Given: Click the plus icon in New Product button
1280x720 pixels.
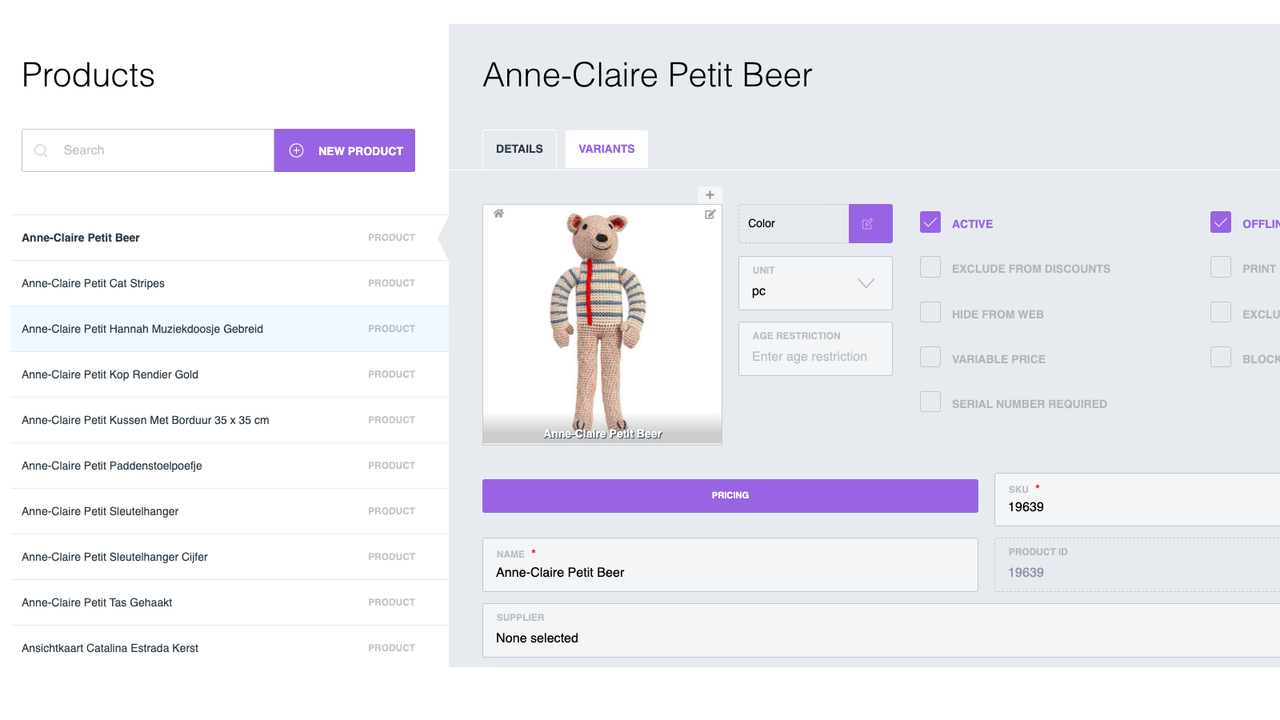Looking at the screenshot, I should tap(296, 150).
